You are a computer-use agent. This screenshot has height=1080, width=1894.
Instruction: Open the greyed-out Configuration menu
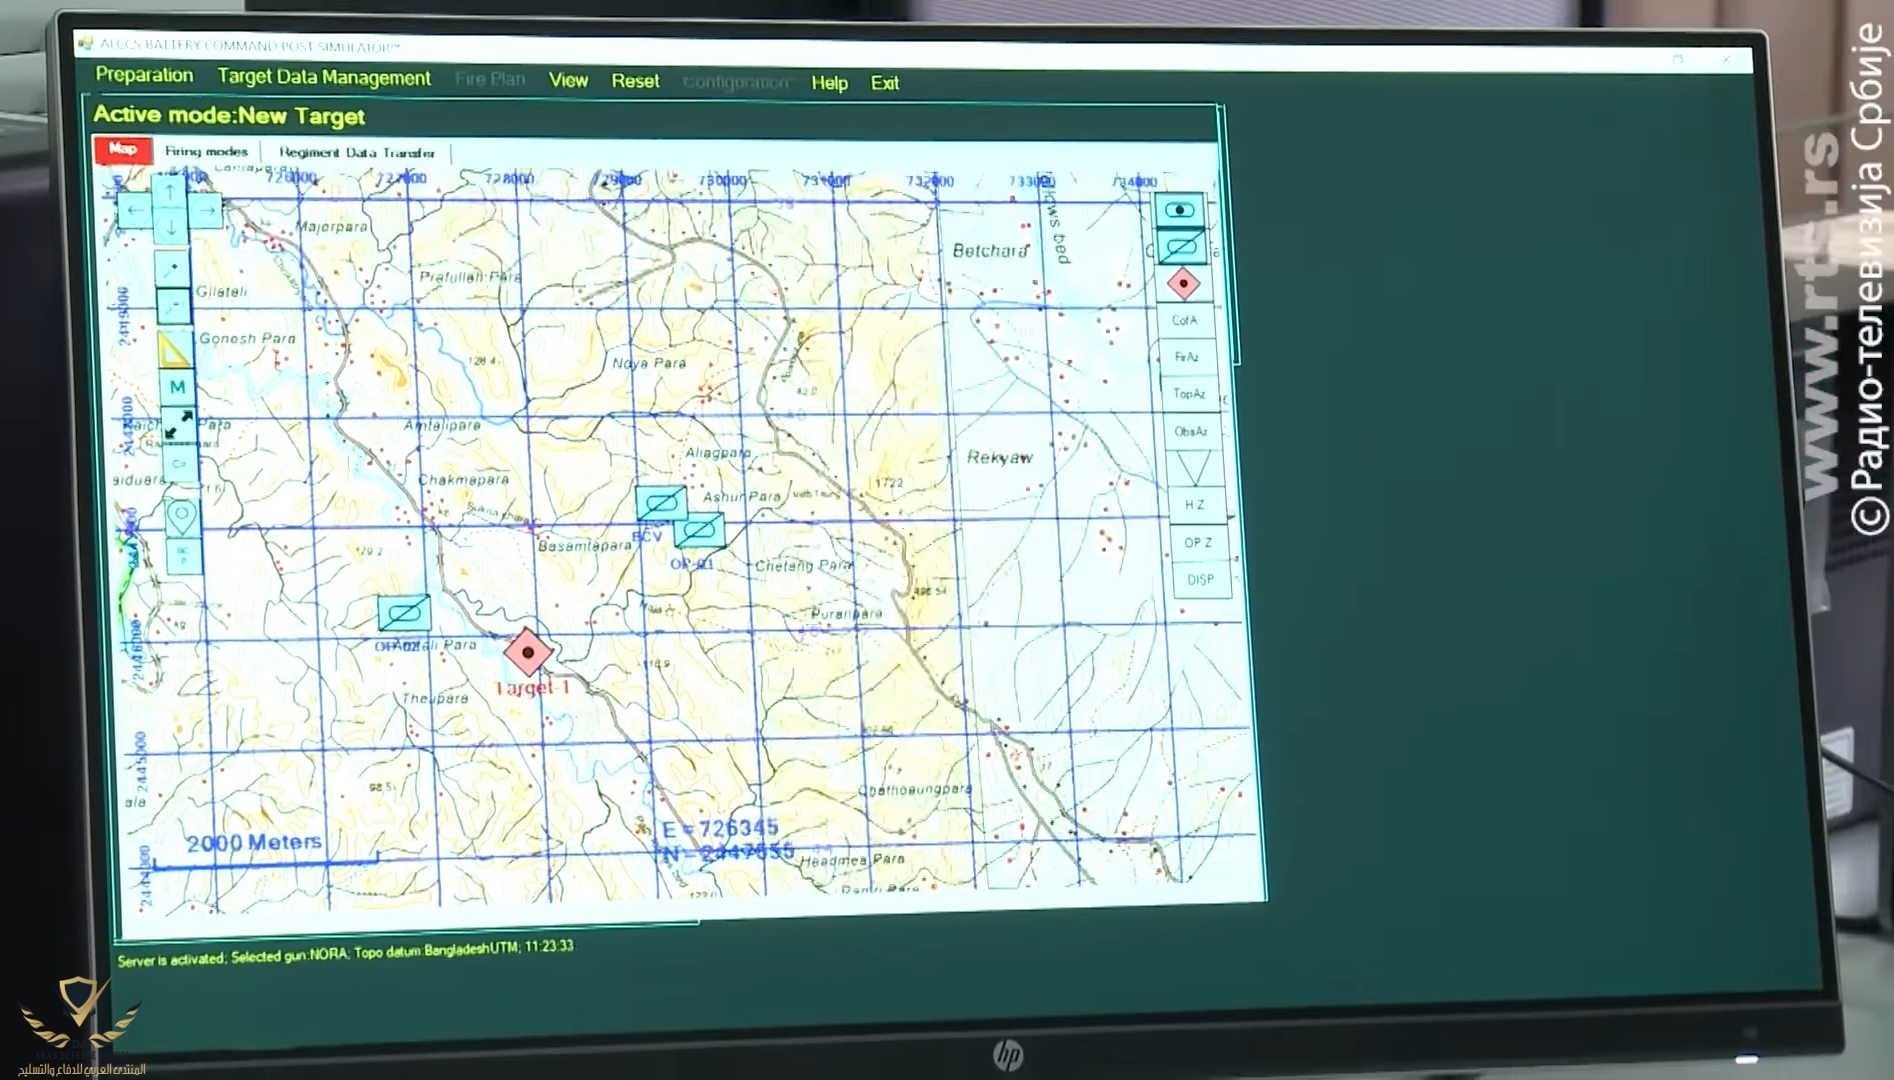tap(736, 82)
